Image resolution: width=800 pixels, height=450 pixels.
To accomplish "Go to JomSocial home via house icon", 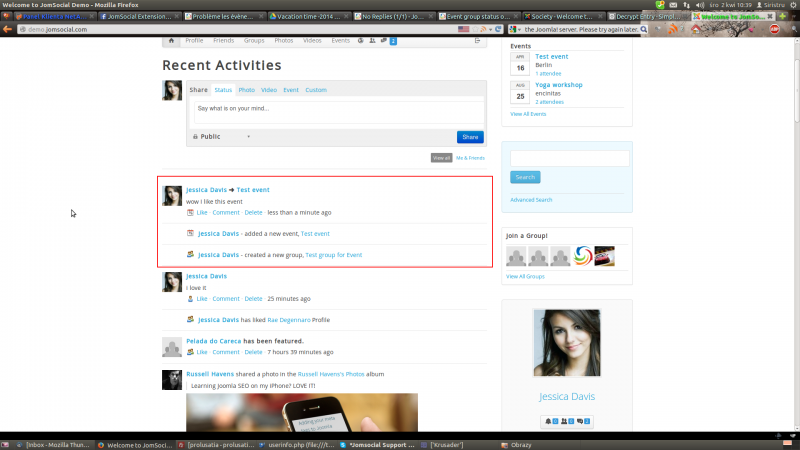I will 171,41.
